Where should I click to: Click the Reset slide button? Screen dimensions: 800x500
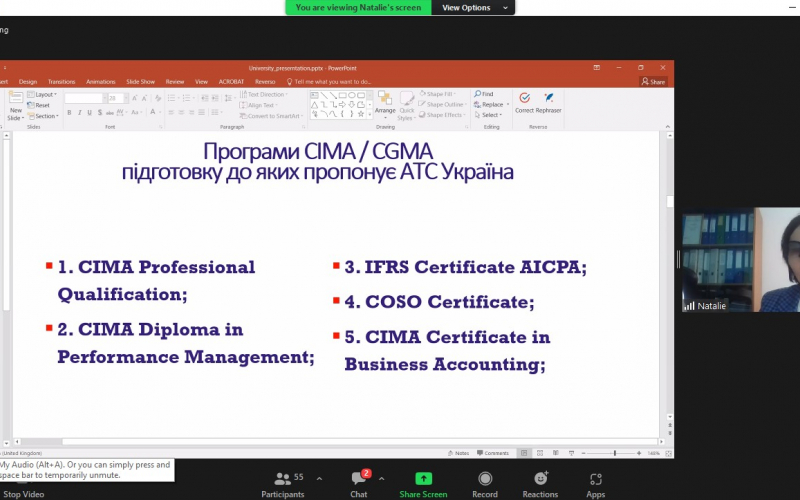(39, 105)
